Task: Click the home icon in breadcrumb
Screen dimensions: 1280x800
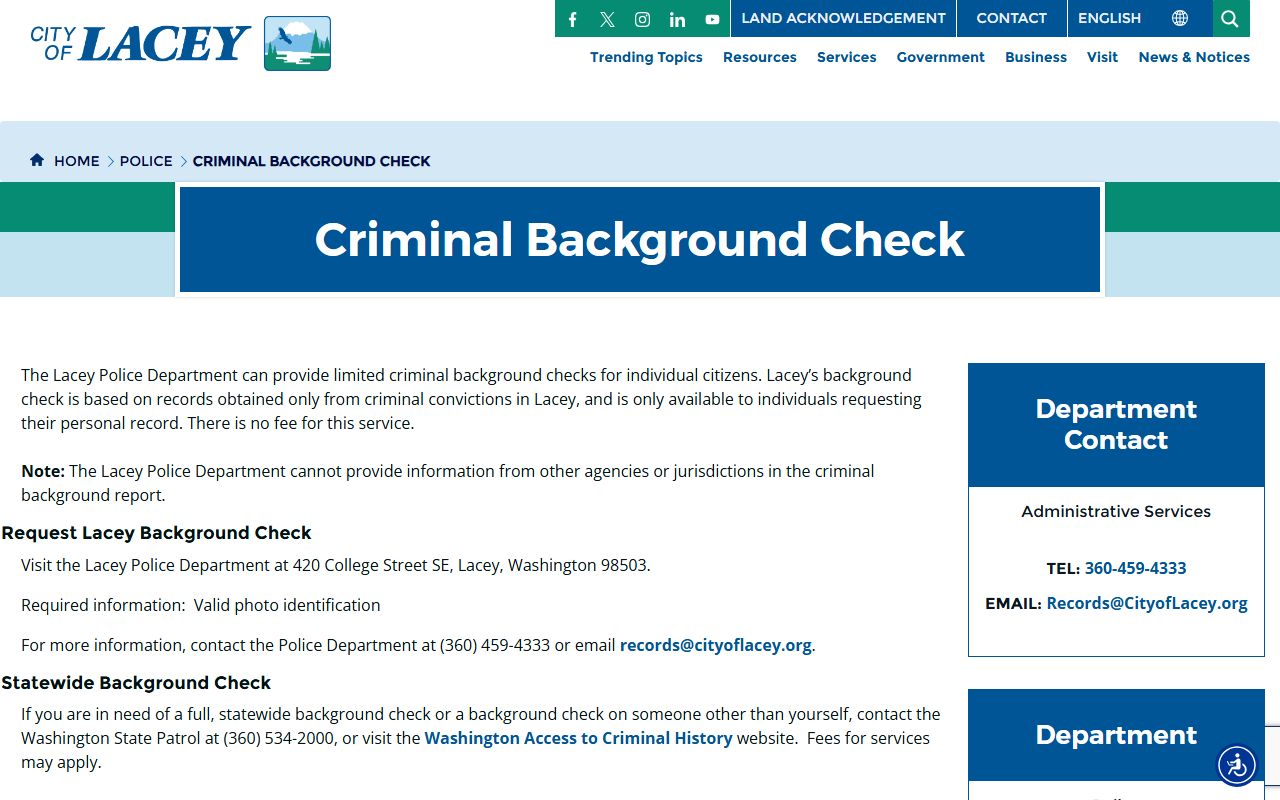Action: point(37,160)
